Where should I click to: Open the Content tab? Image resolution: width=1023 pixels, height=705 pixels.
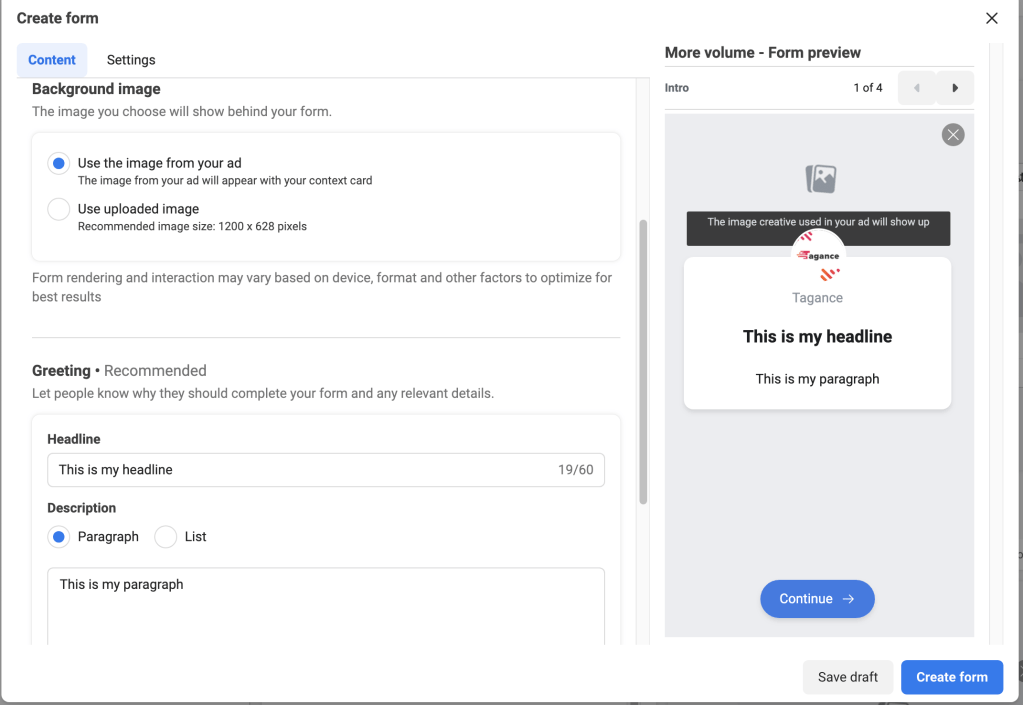(x=52, y=60)
